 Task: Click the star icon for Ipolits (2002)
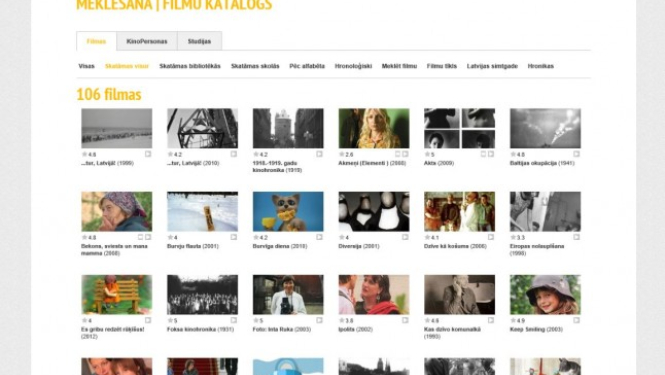(x=341, y=321)
